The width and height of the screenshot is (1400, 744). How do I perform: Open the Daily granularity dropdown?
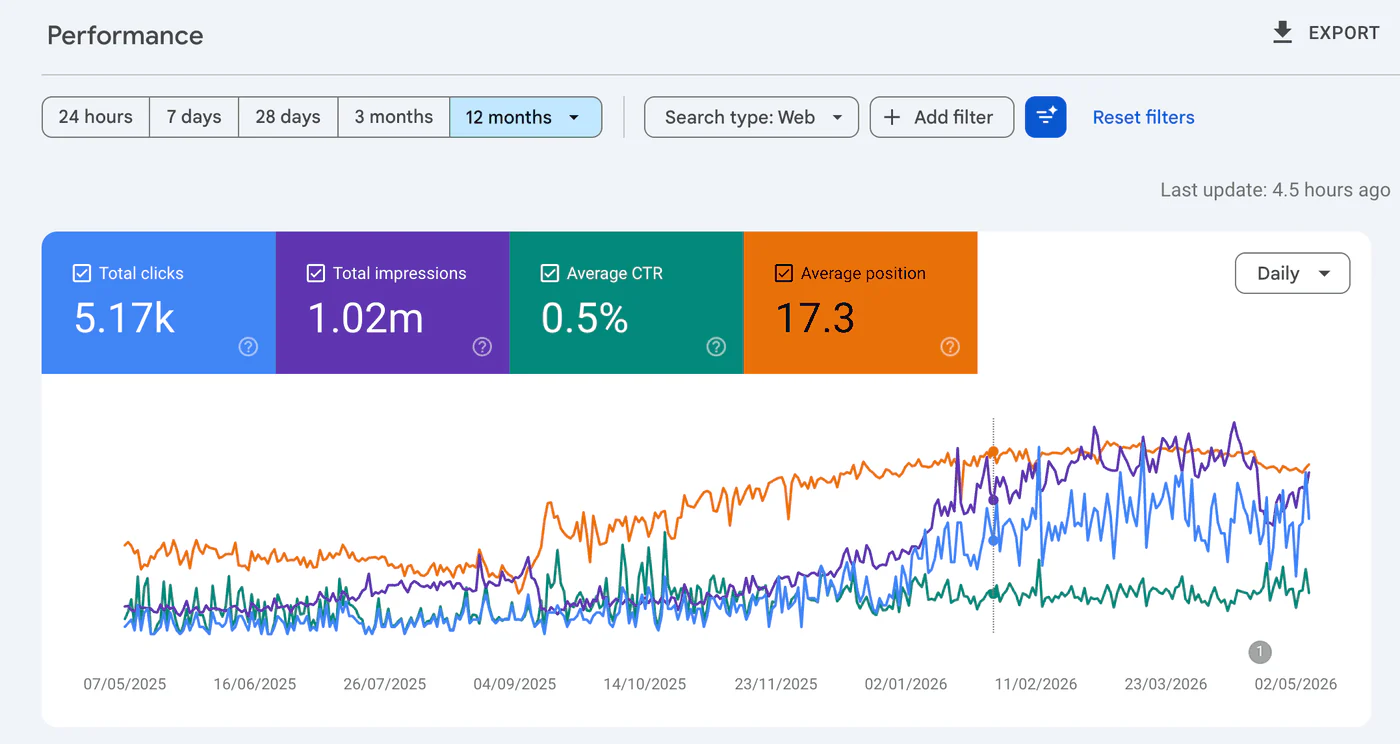click(x=1293, y=273)
